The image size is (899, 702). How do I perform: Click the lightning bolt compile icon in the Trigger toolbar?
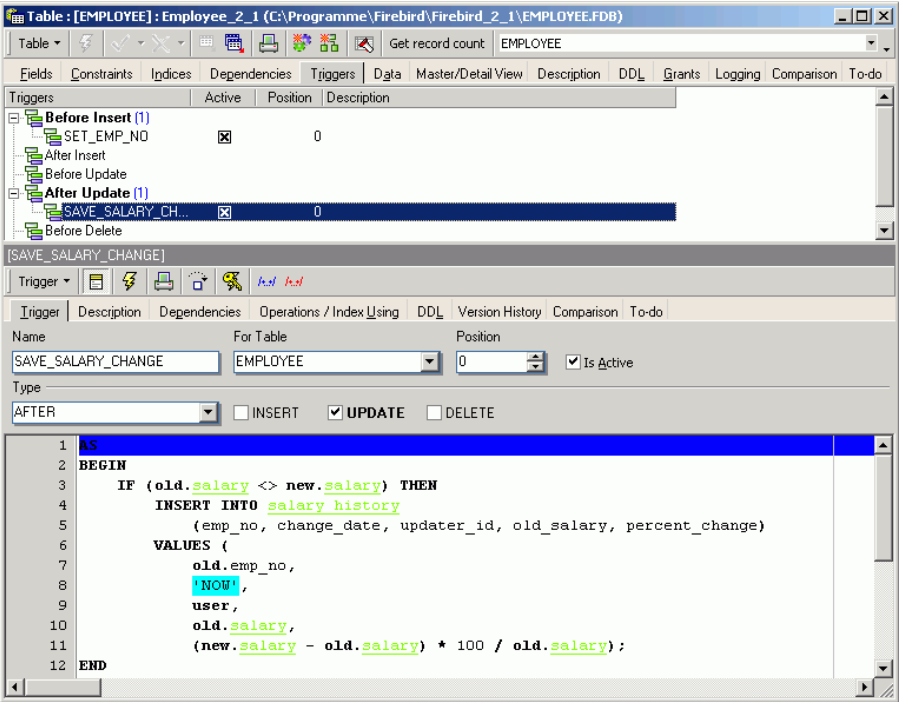point(129,282)
